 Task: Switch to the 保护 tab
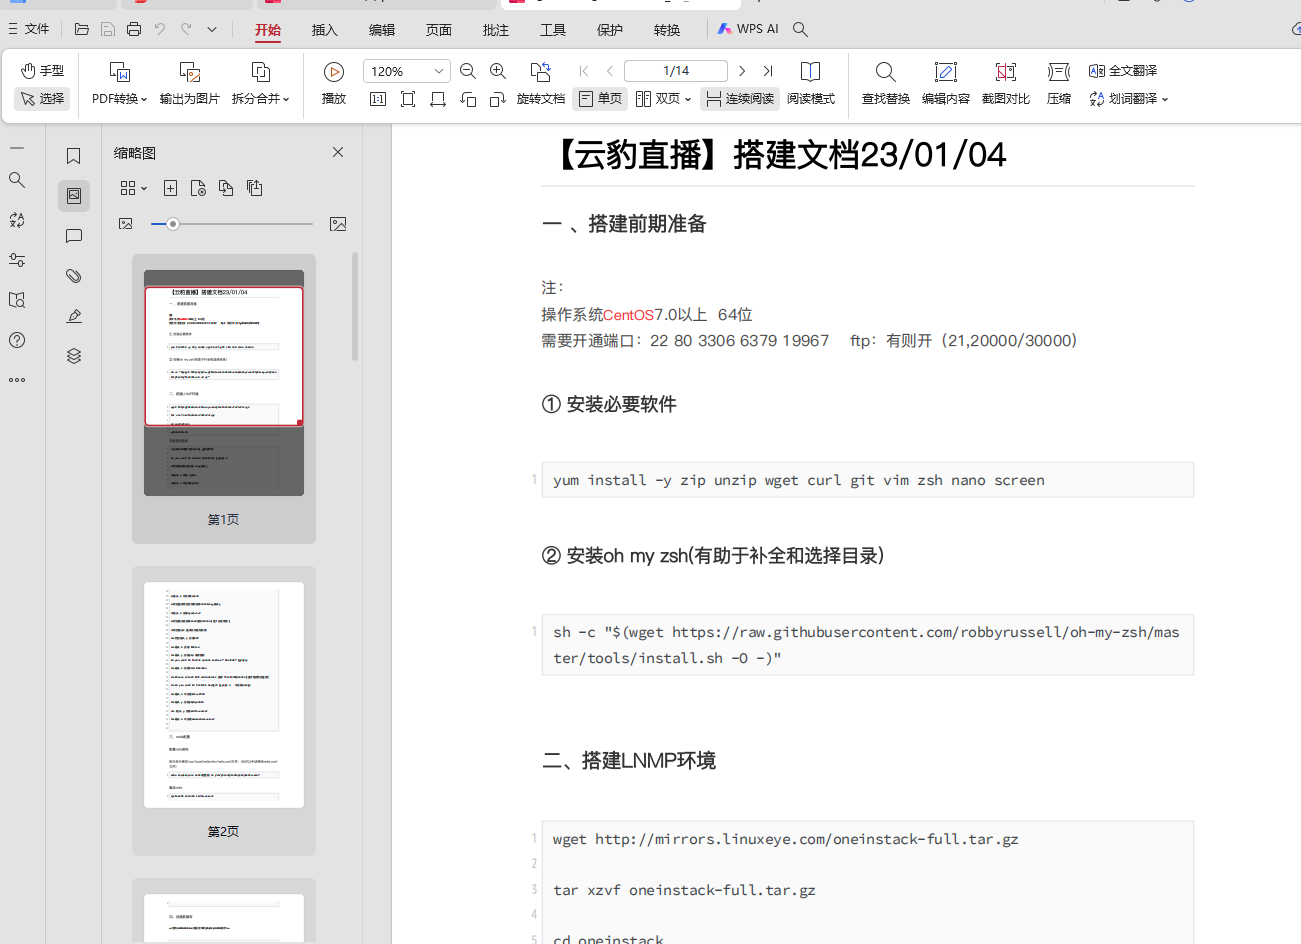610,30
